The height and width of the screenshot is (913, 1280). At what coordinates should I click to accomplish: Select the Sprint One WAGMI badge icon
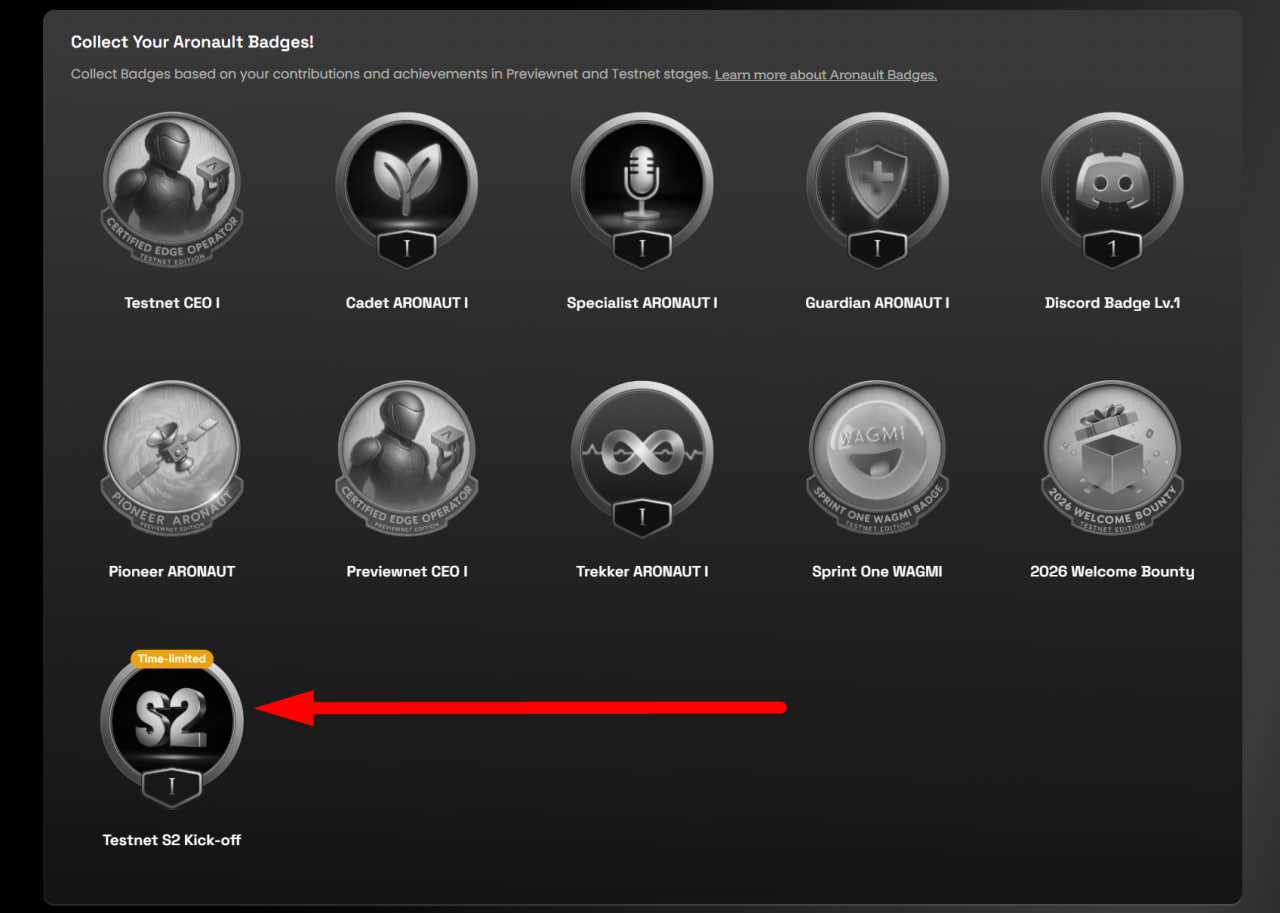(x=877, y=457)
